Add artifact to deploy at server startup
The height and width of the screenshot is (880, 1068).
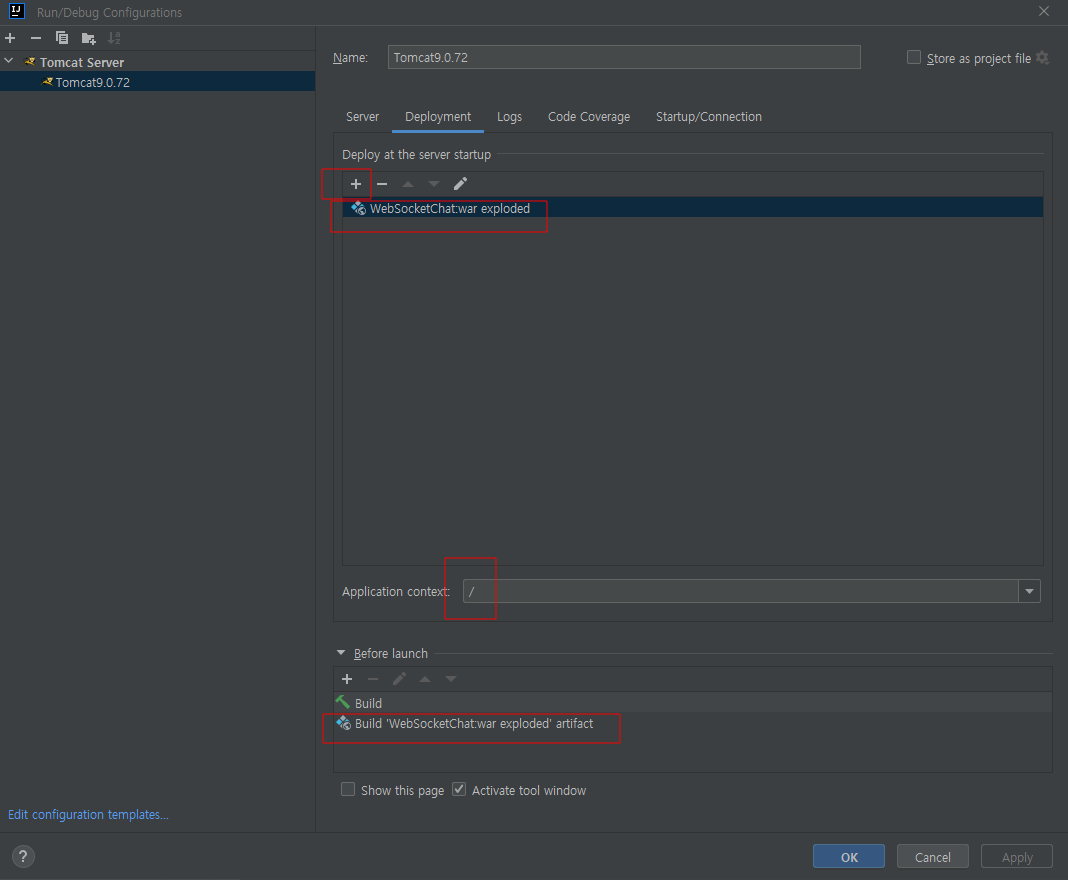(x=356, y=184)
